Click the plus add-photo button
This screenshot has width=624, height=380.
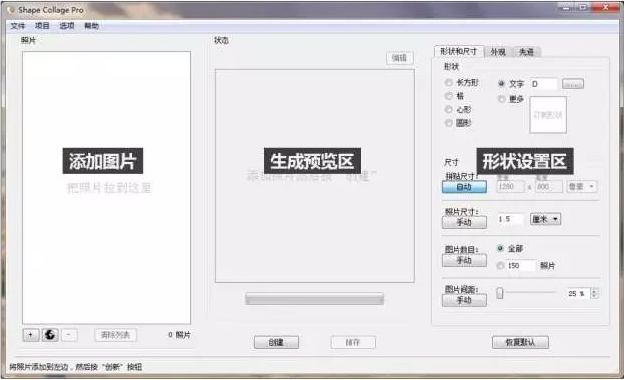click(31, 335)
